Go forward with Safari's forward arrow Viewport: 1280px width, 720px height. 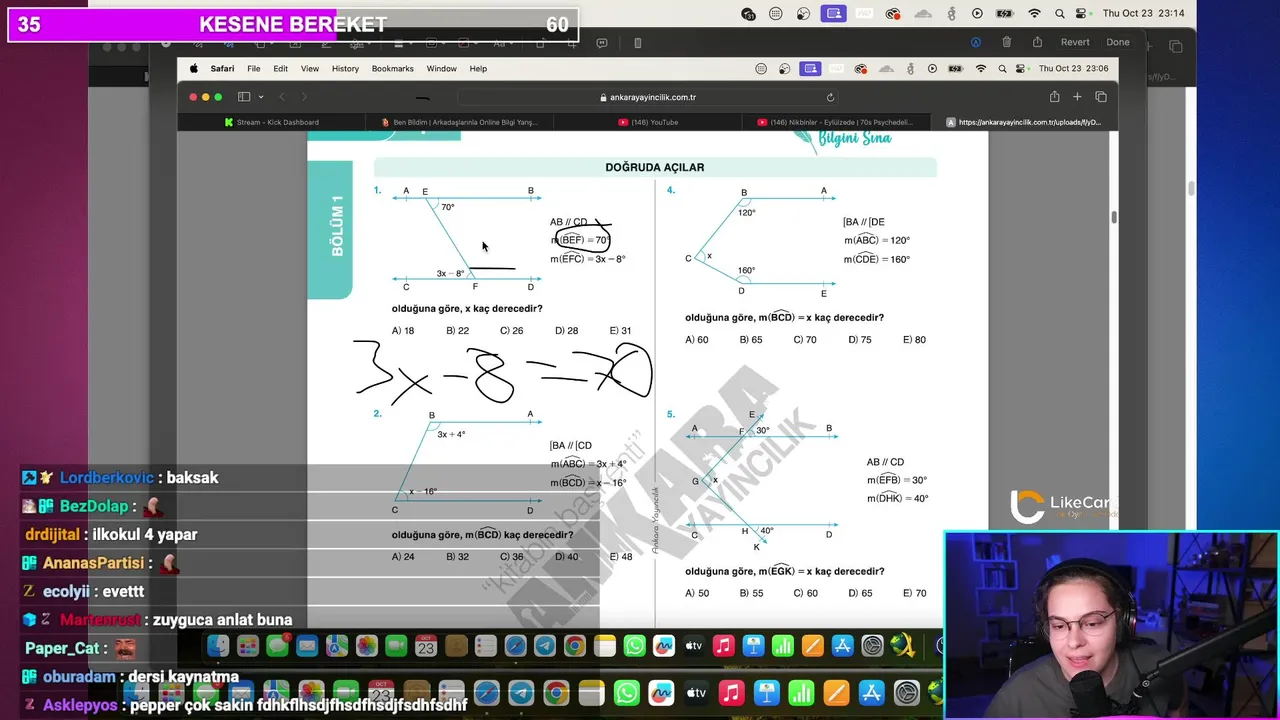pos(304,97)
